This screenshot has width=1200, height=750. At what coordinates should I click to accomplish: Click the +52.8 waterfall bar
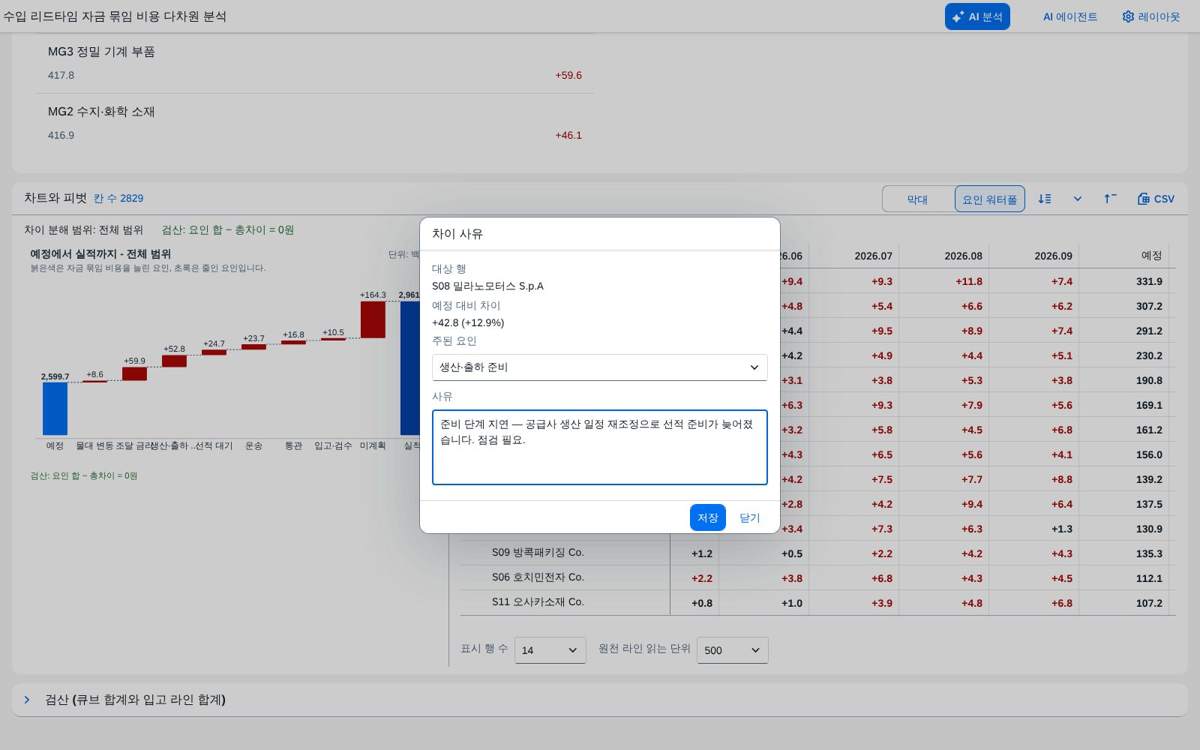(x=174, y=361)
